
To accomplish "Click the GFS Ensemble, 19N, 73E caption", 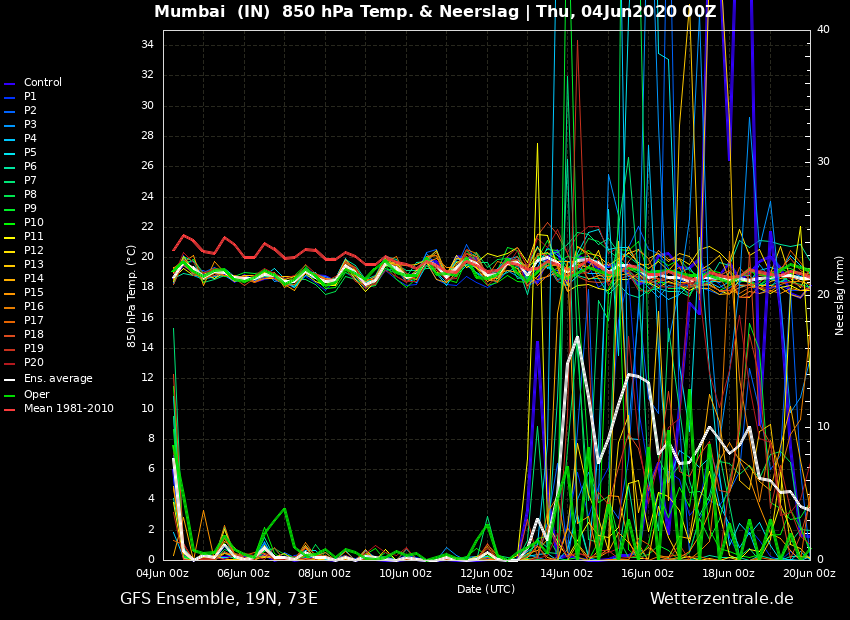I will pyautogui.click(x=219, y=599).
